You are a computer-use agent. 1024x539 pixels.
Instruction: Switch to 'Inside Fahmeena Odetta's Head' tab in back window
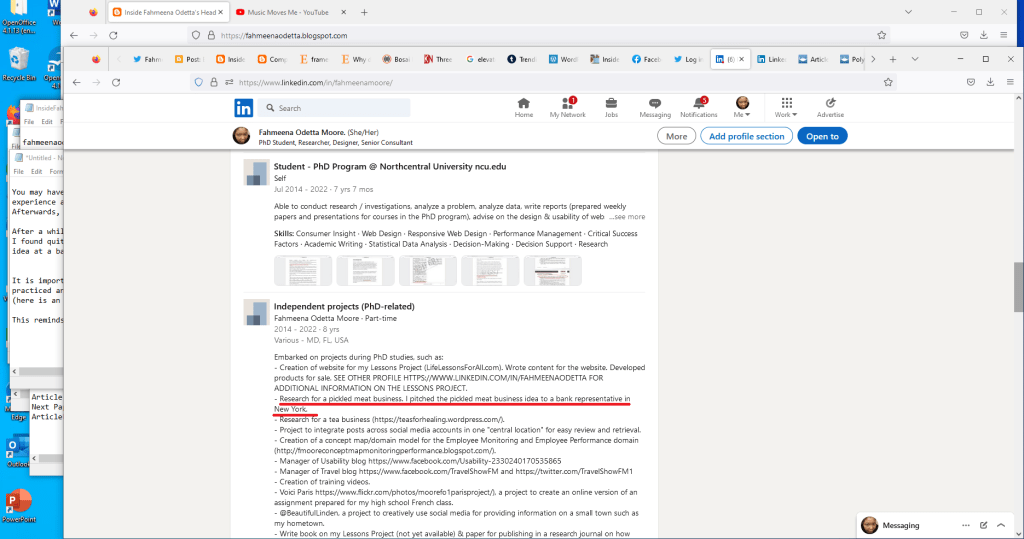click(167, 12)
